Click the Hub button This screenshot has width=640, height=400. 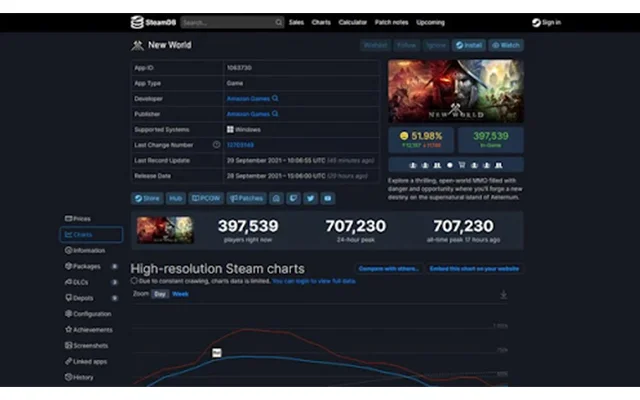pos(176,198)
